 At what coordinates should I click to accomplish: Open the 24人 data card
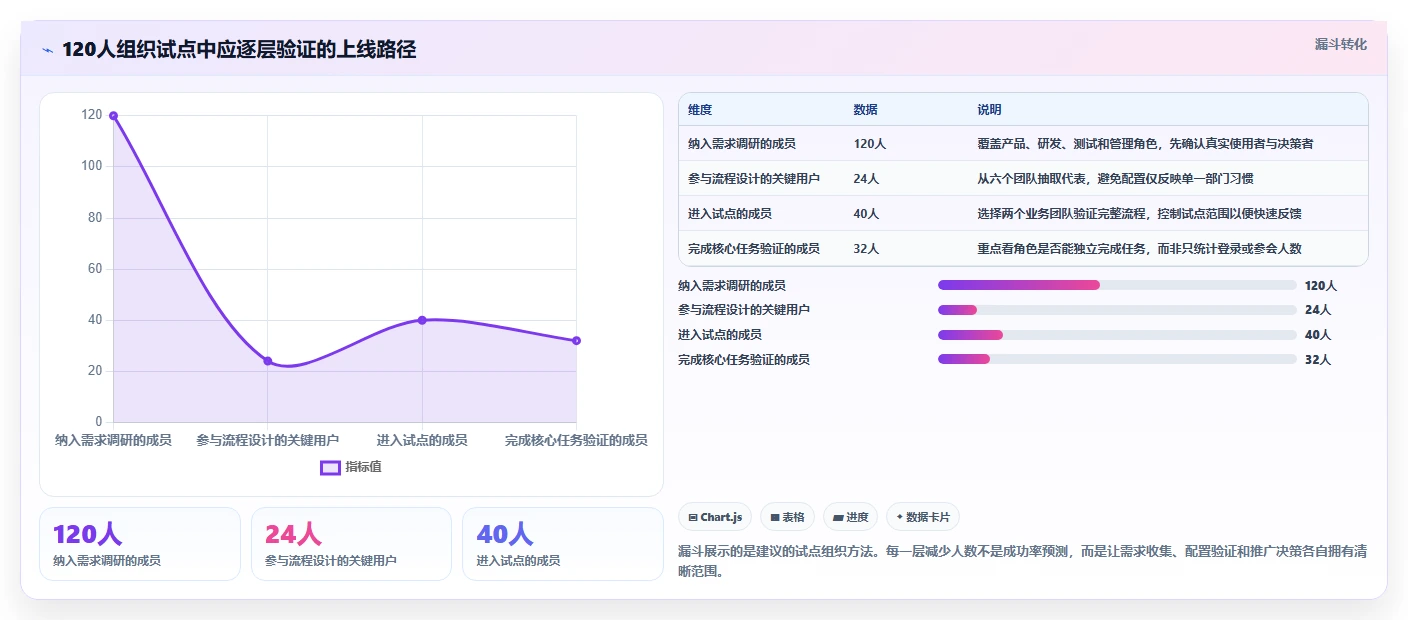point(351,544)
